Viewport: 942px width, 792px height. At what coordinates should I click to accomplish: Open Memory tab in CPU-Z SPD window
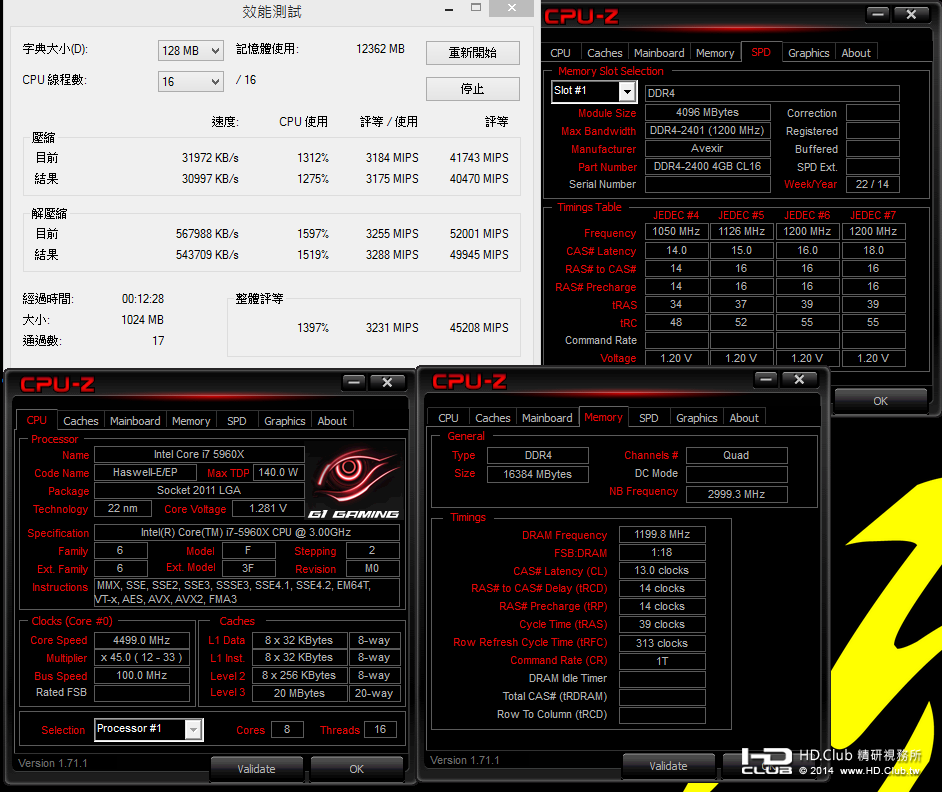[x=715, y=53]
